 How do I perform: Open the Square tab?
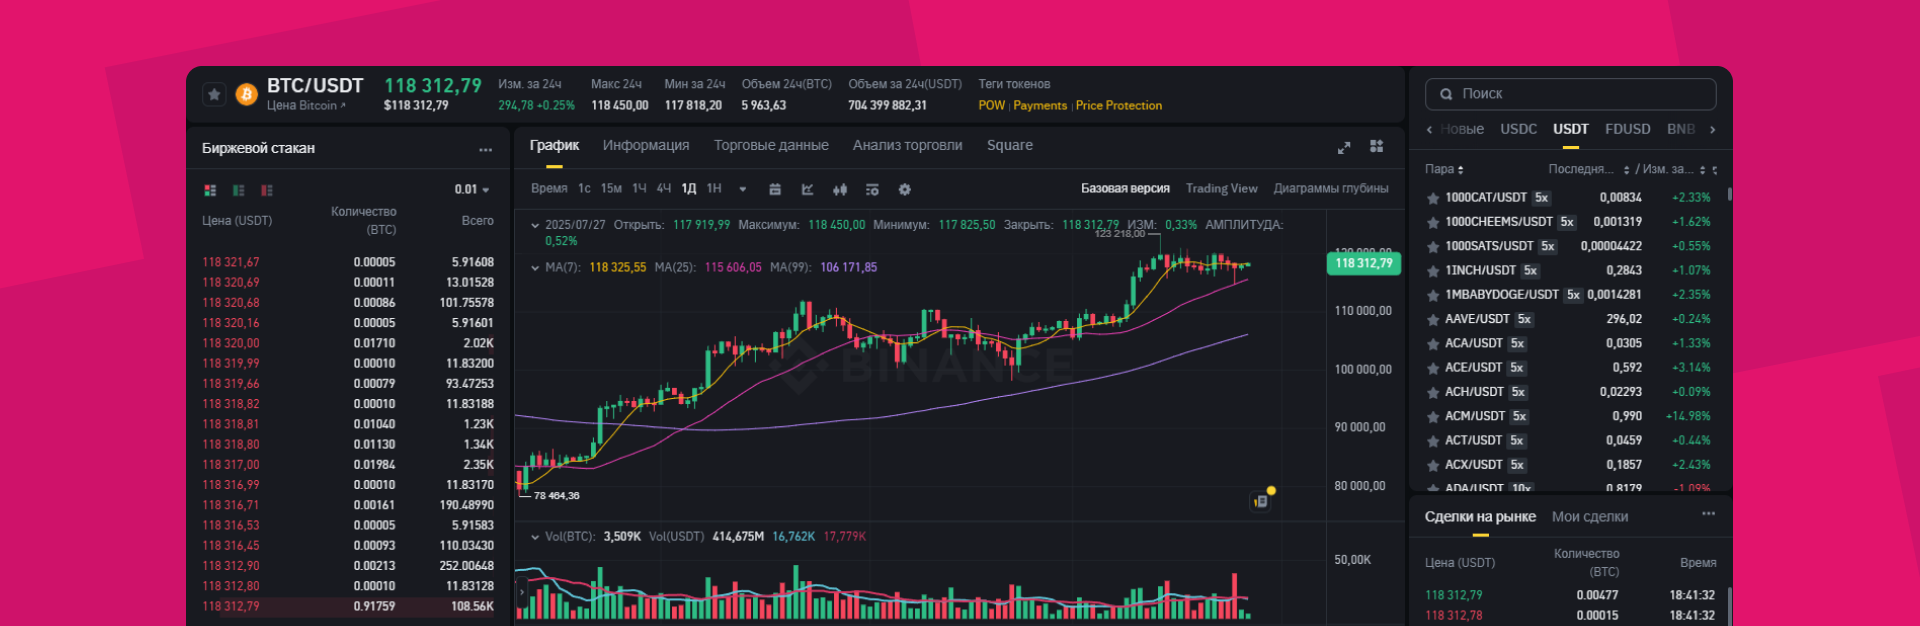pos(1009,145)
